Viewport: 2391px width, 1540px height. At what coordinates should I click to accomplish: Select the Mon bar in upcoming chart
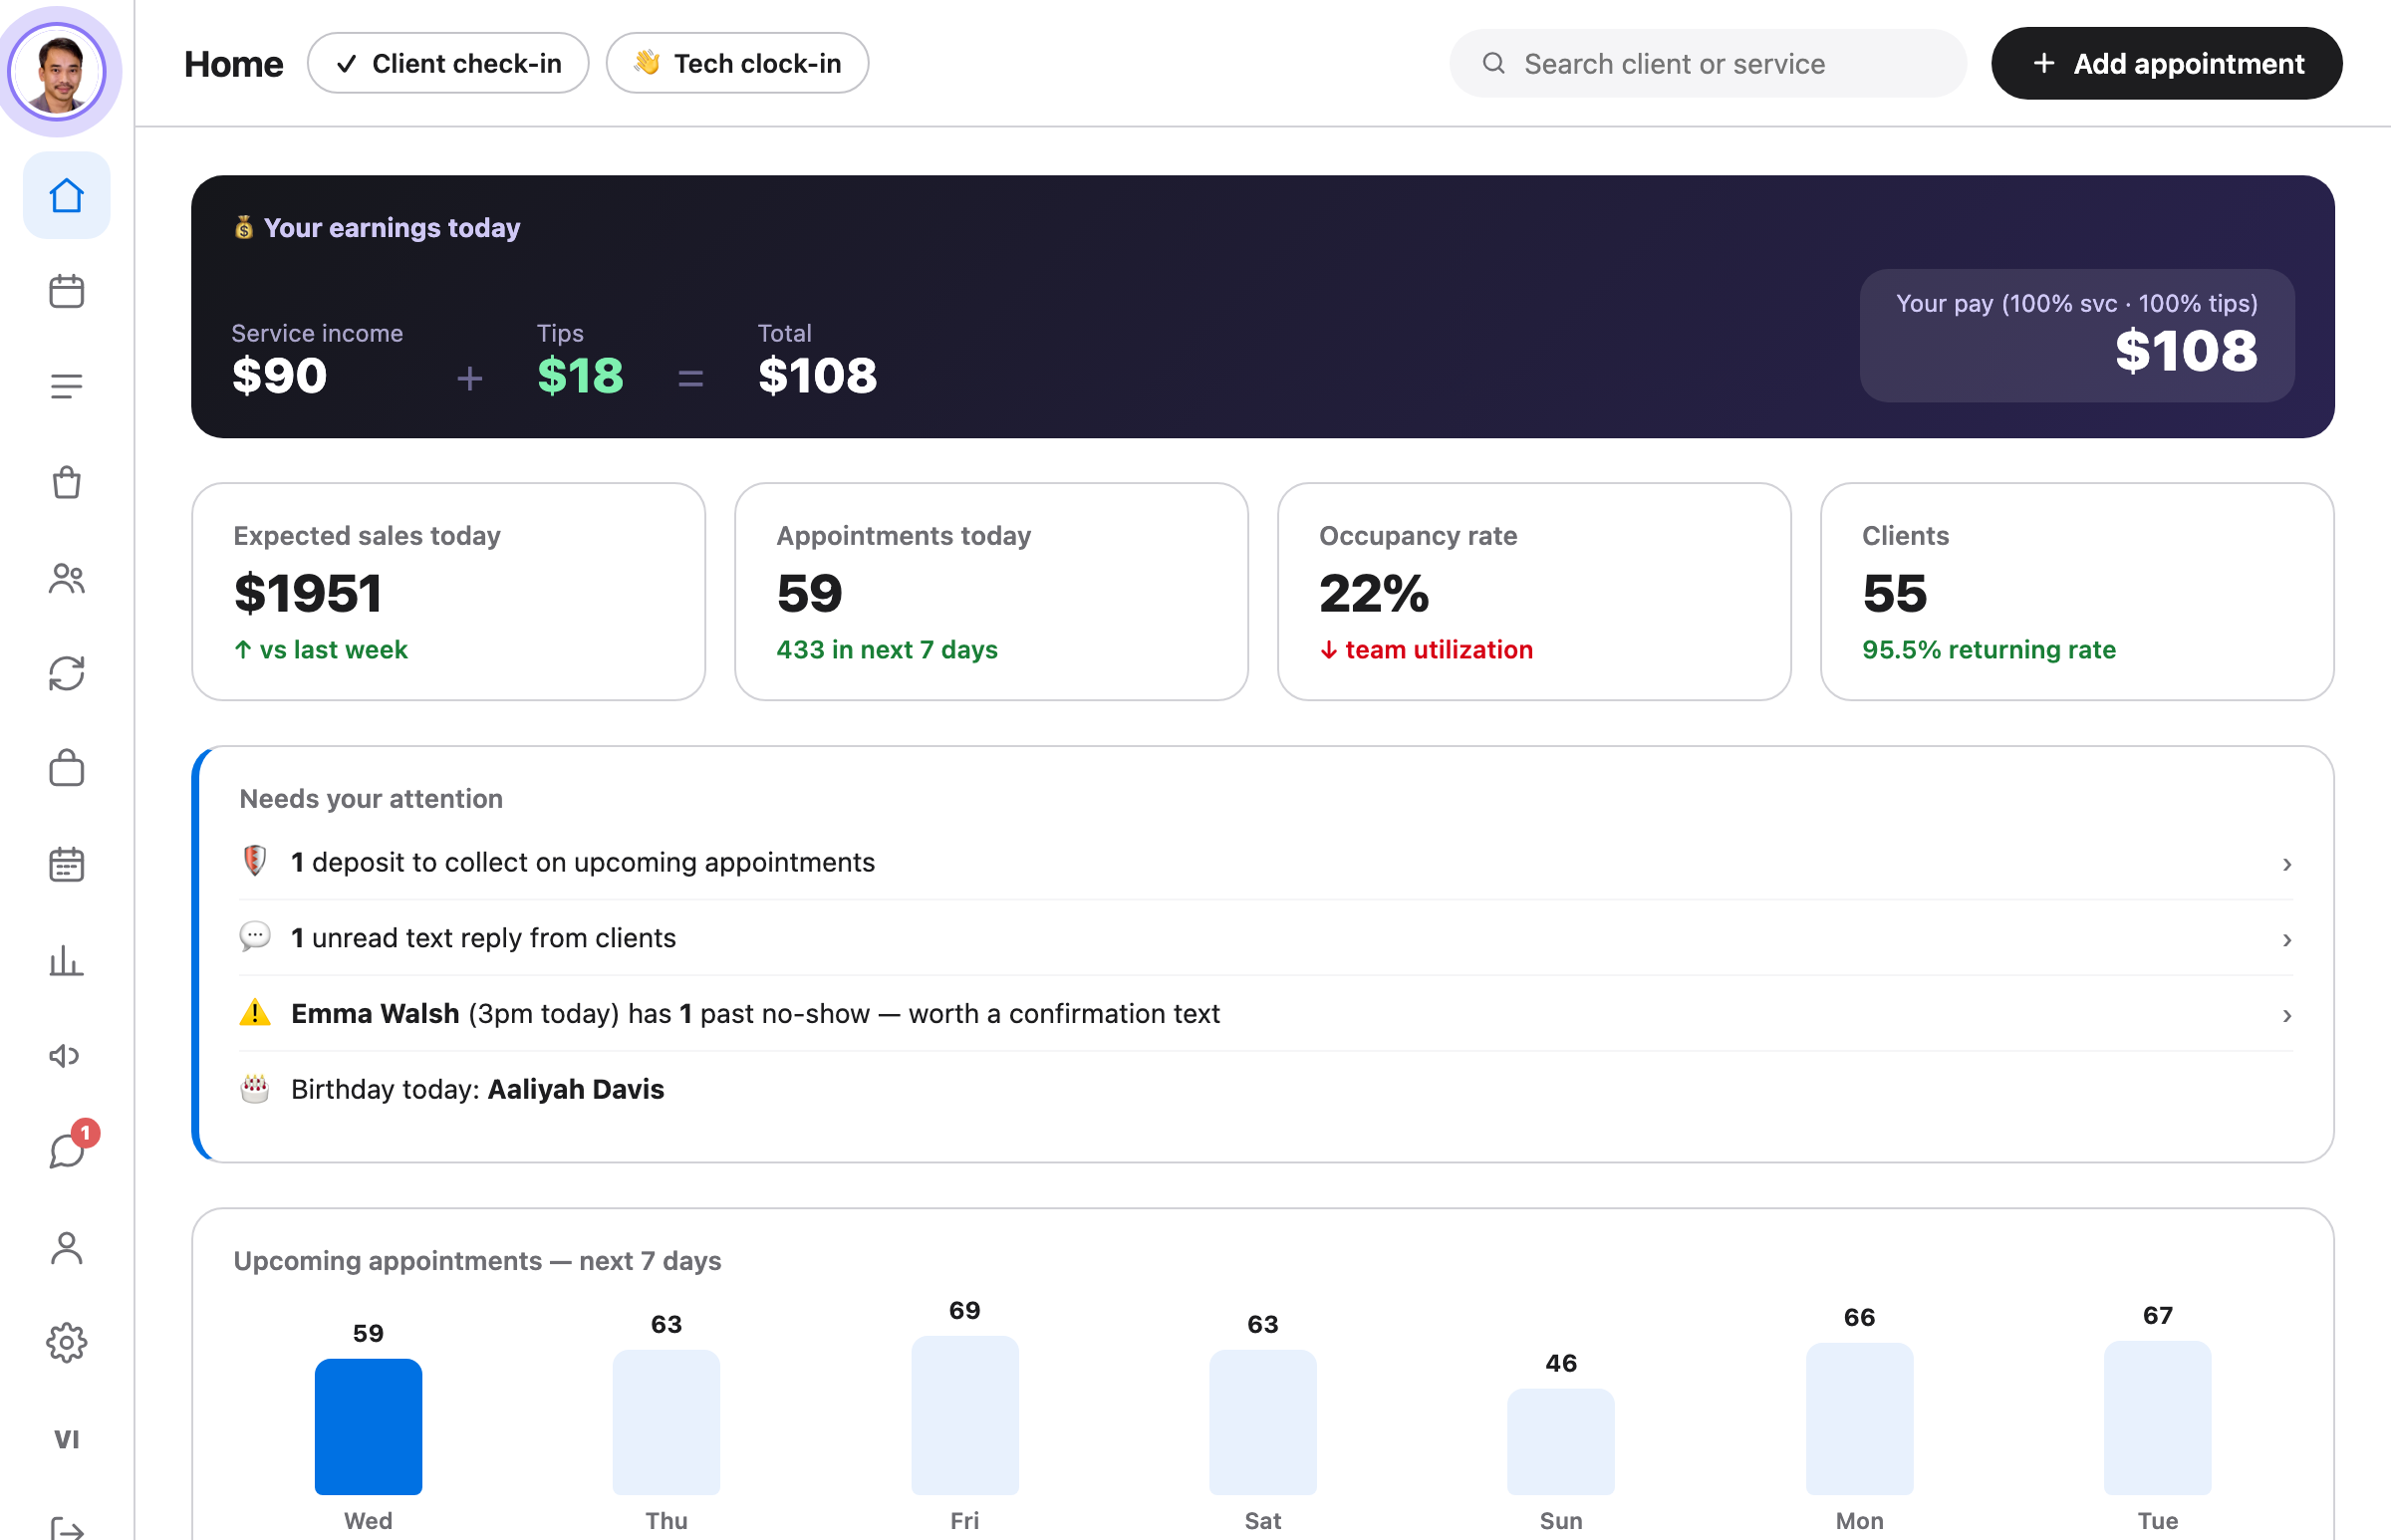pos(1859,1418)
